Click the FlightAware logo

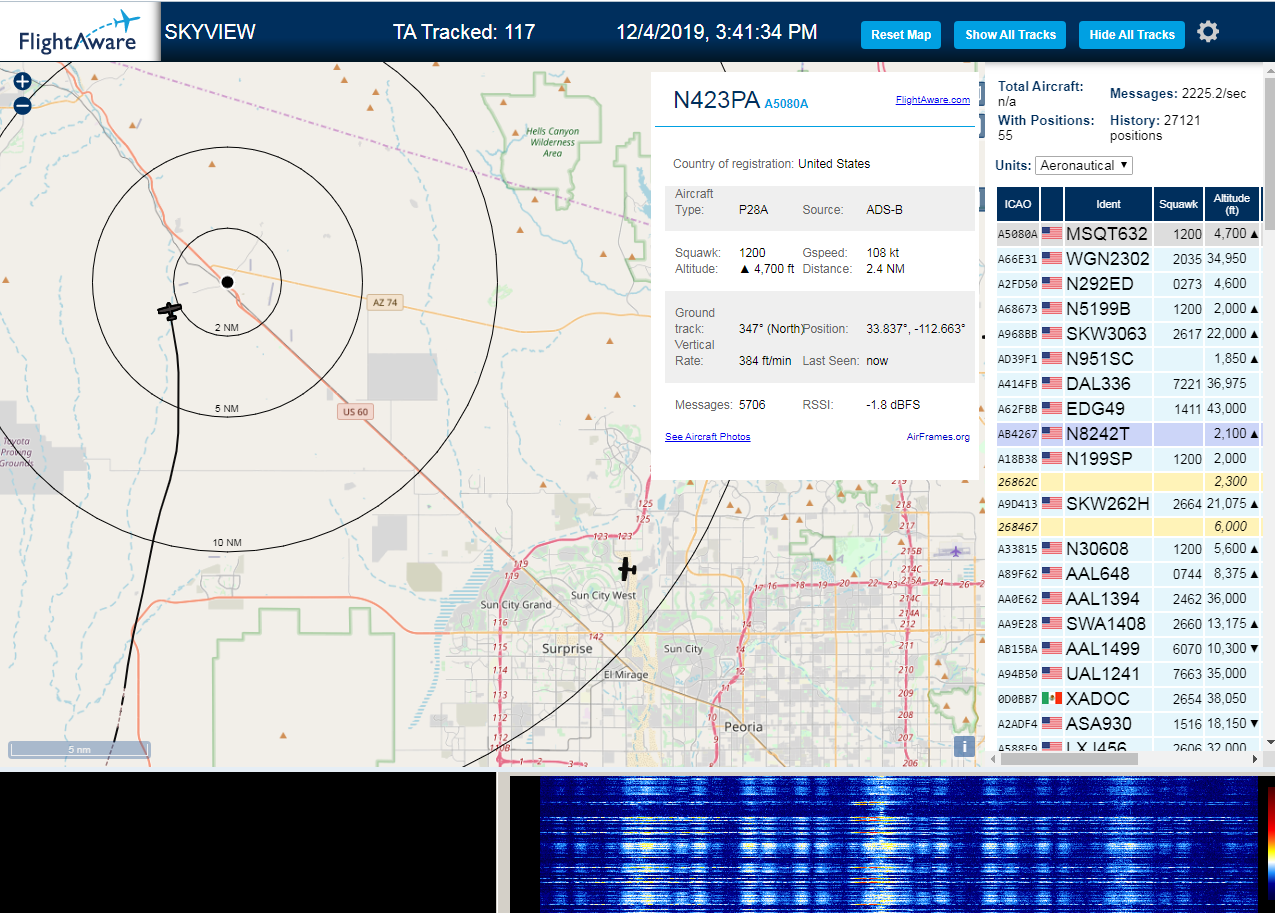[x=80, y=31]
